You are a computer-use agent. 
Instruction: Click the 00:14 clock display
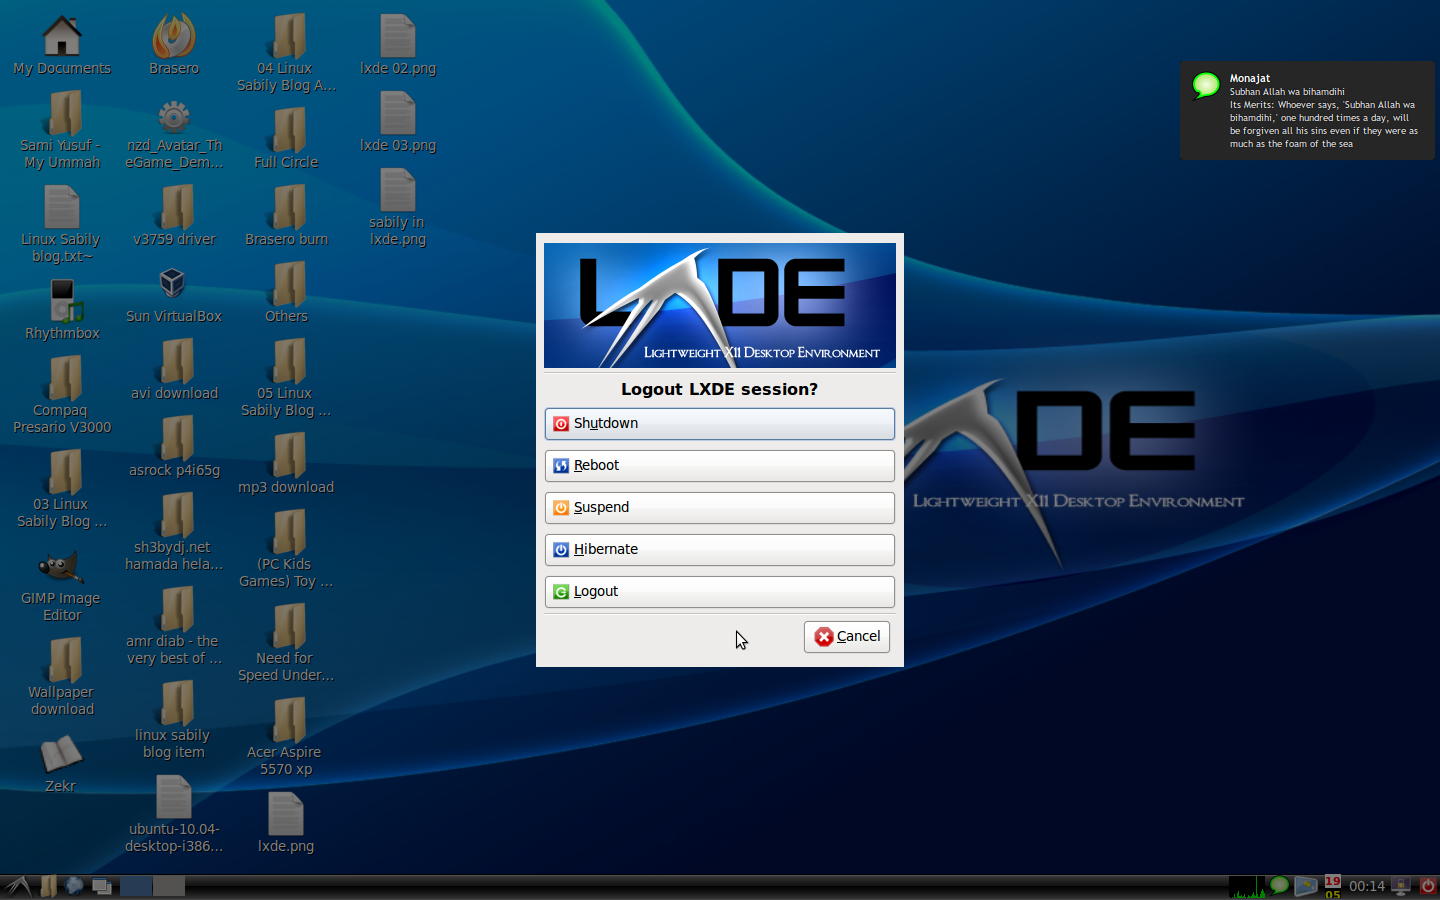click(1367, 886)
